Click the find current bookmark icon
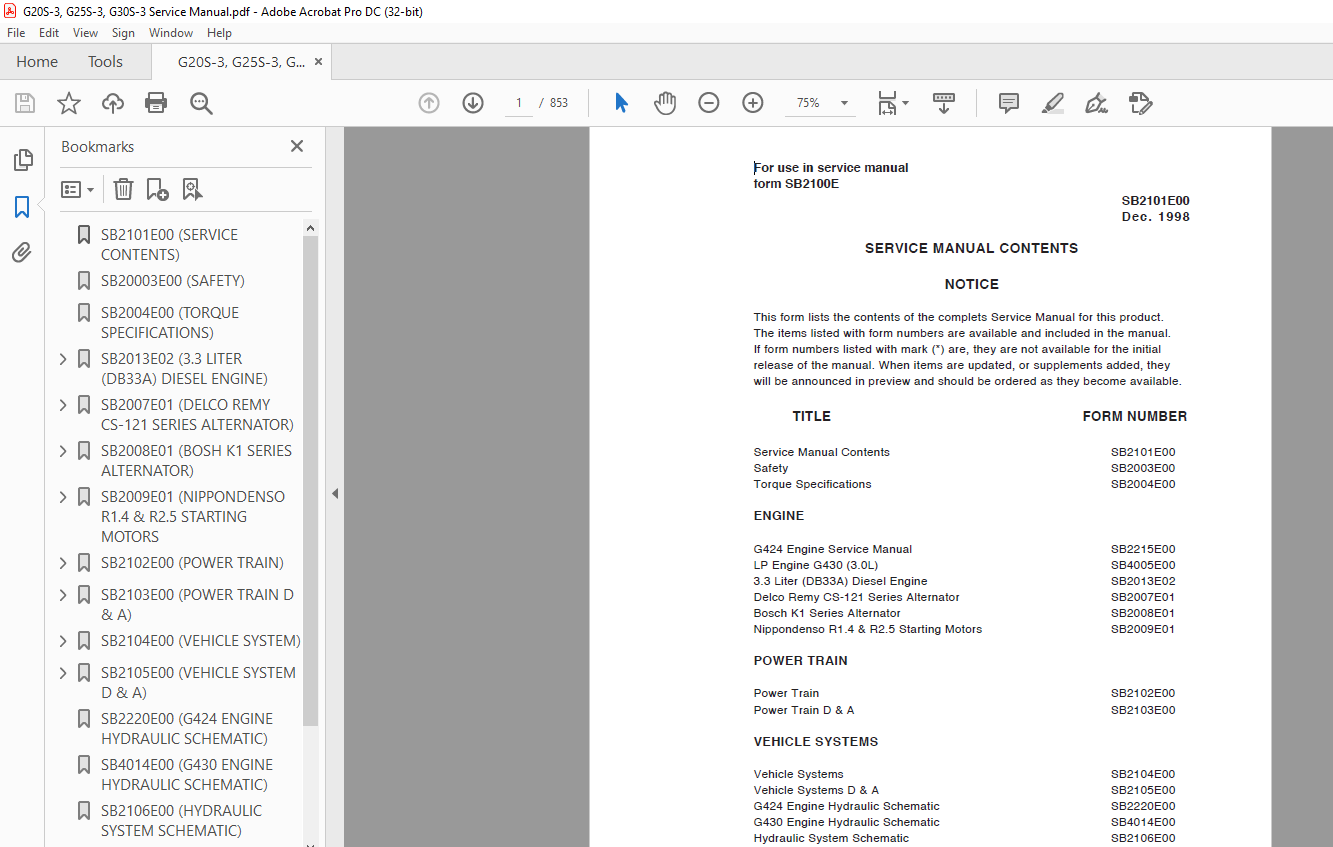Viewport: 1333px width, 847px height. [x=192, y=189]
